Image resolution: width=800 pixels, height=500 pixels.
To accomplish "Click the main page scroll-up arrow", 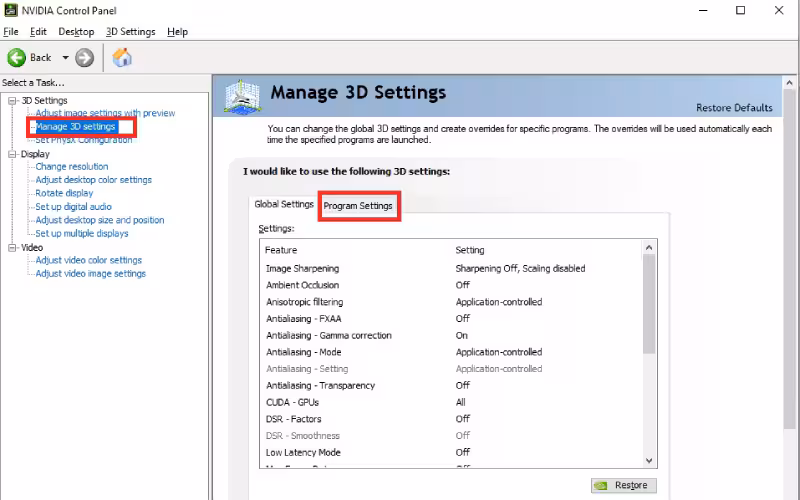I will 790,83.
